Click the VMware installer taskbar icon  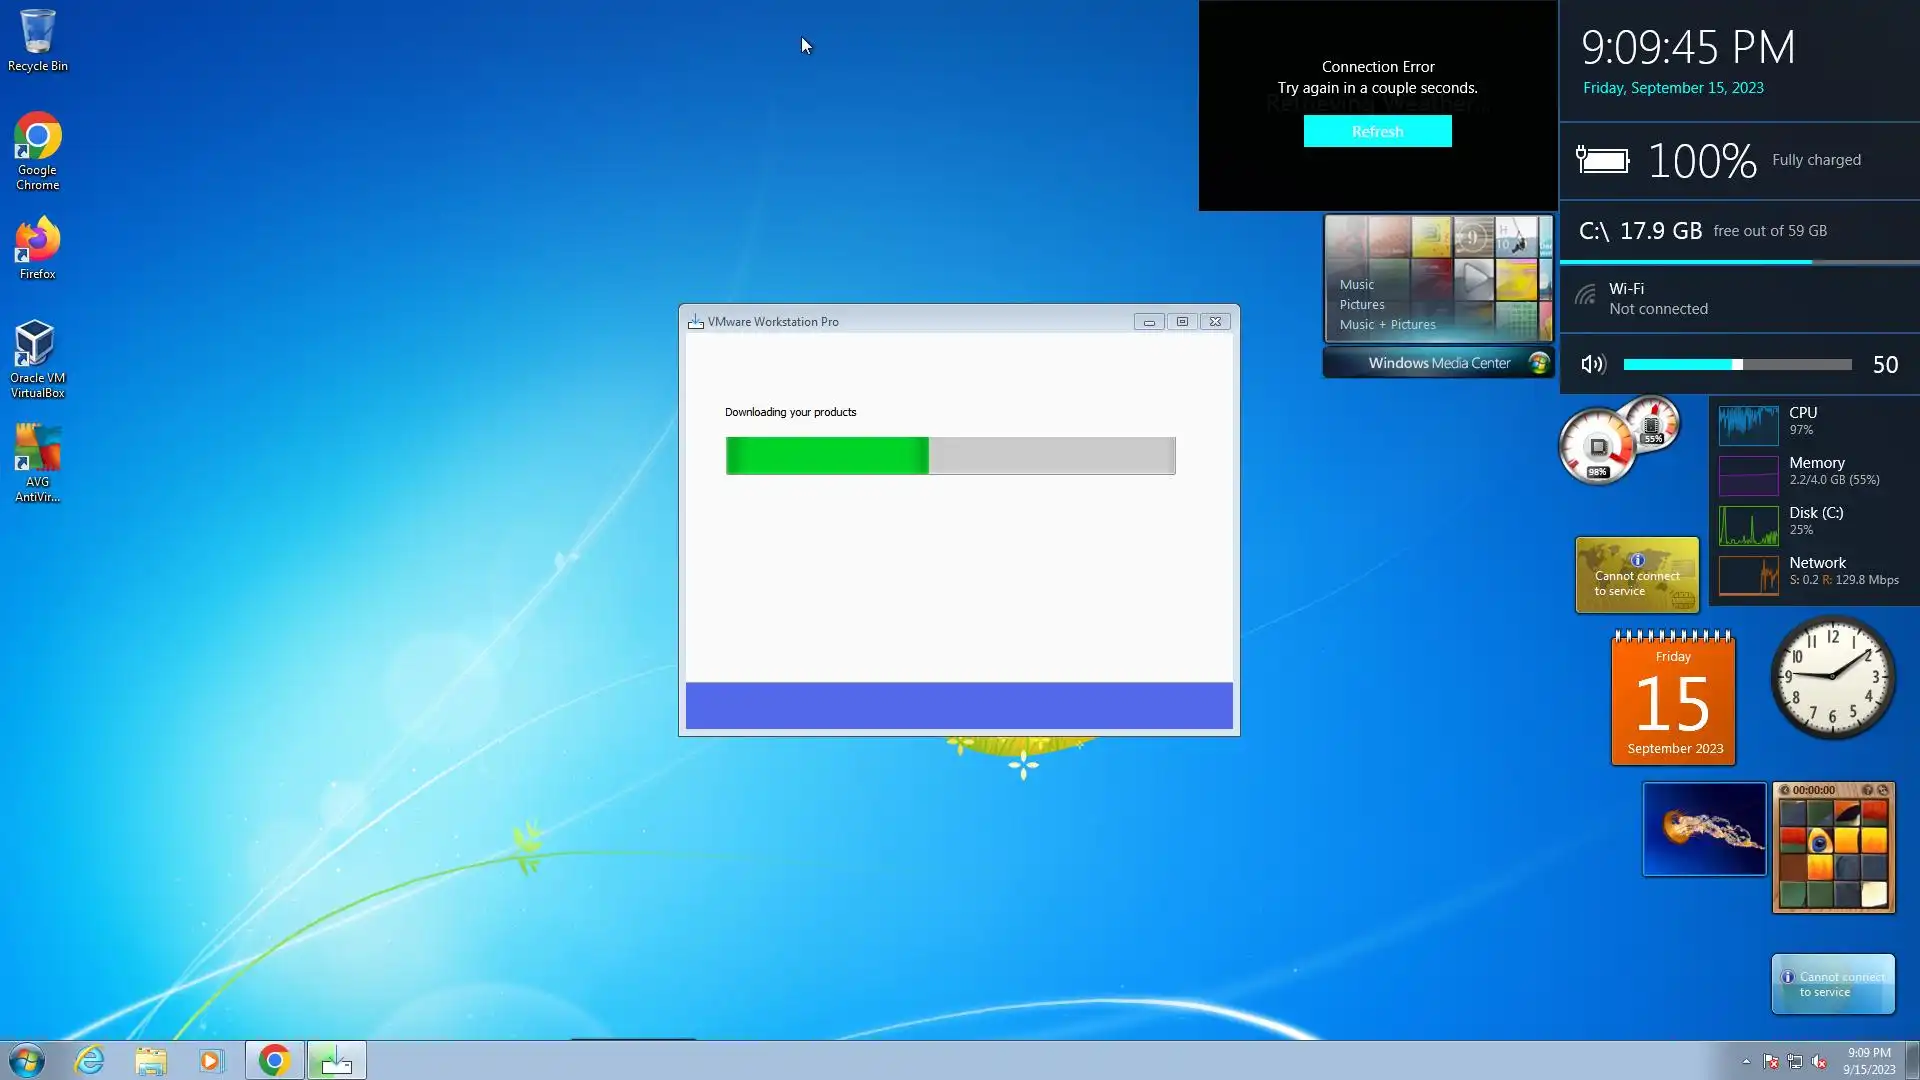point(336,1060)
